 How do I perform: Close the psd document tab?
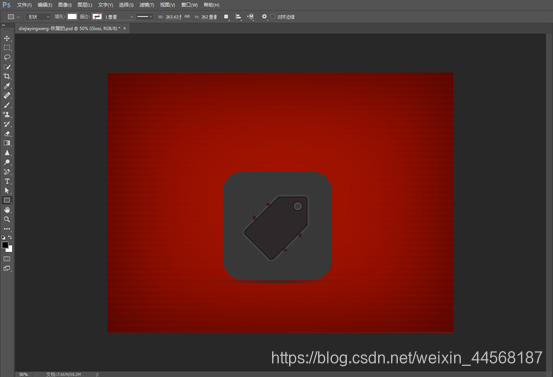pos(124,28)
